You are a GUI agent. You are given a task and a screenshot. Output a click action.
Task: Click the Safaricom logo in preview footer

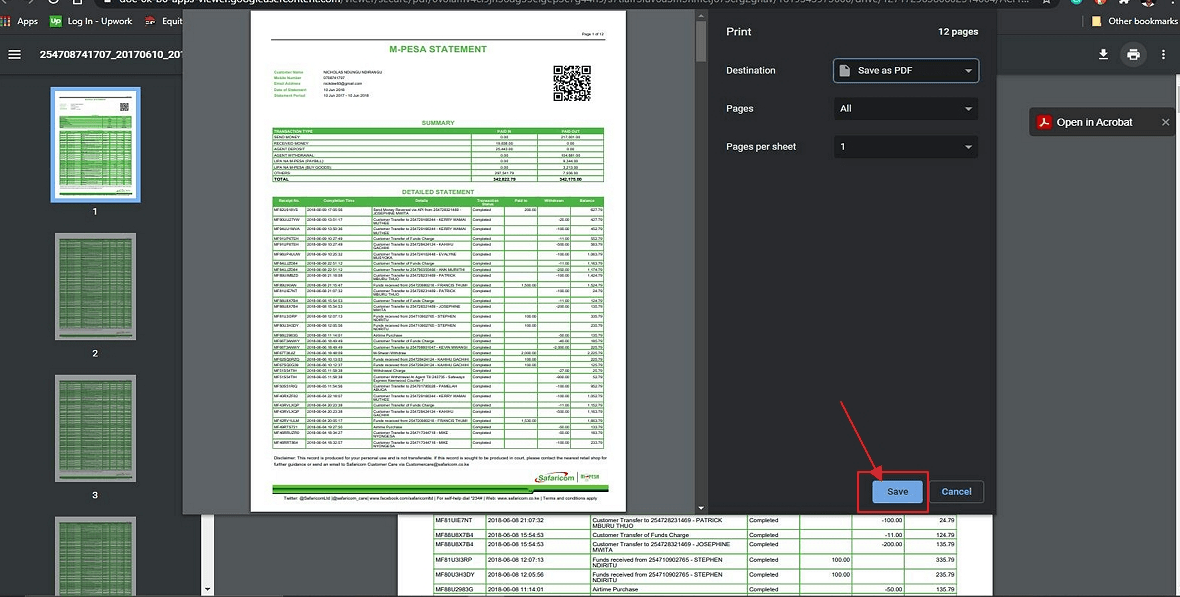(555, 477)
